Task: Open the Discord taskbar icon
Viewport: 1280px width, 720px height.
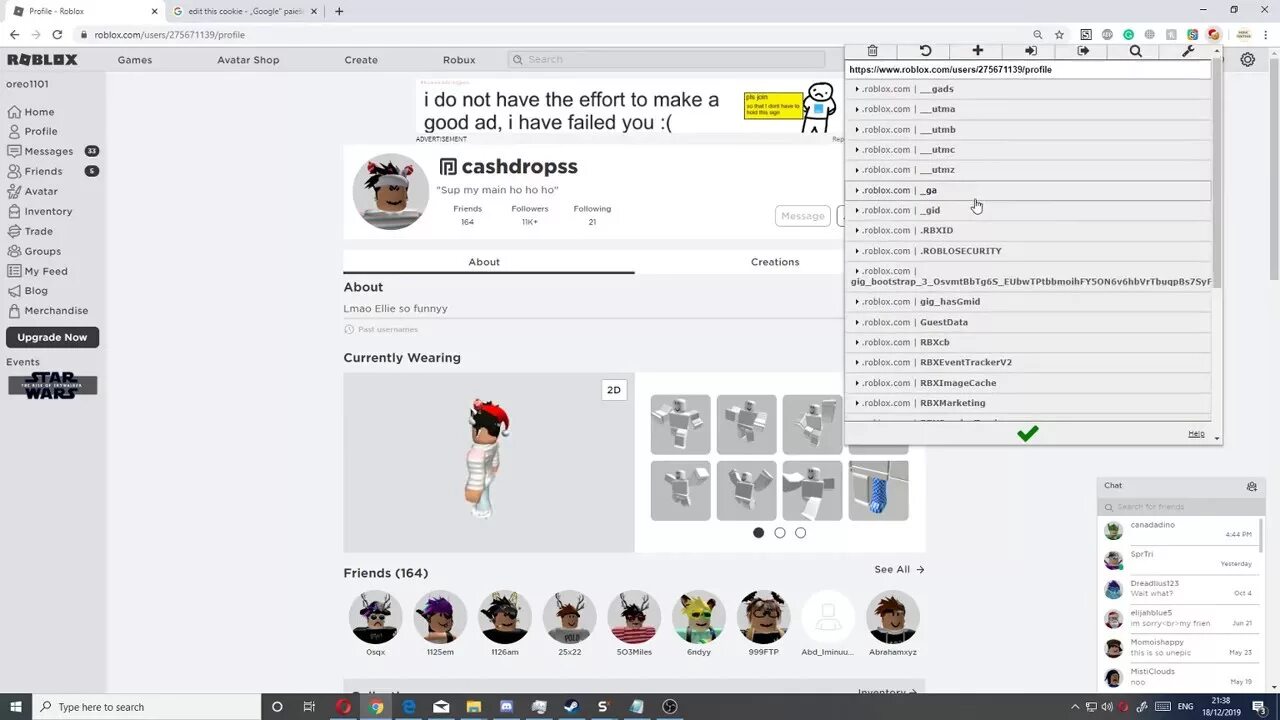Action: pos(506,707)
